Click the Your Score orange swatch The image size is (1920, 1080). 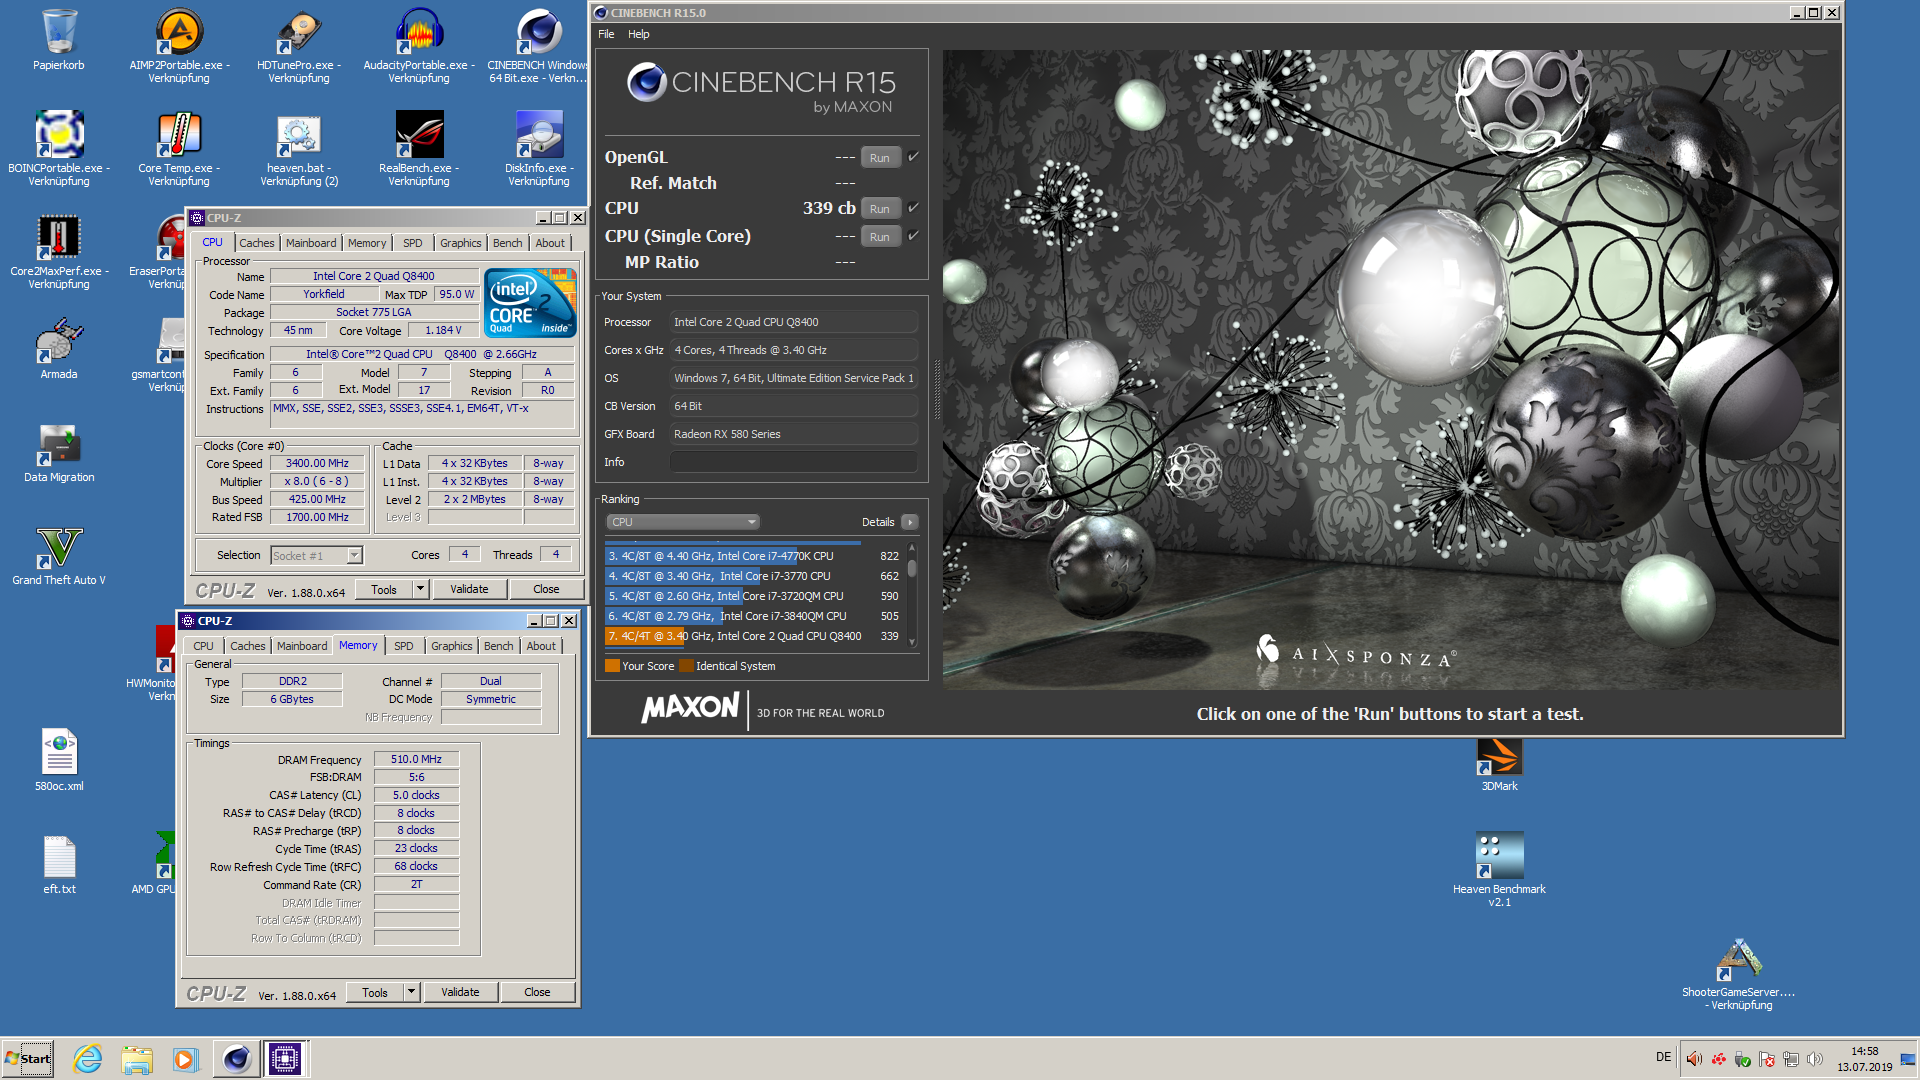coord(612,666)
